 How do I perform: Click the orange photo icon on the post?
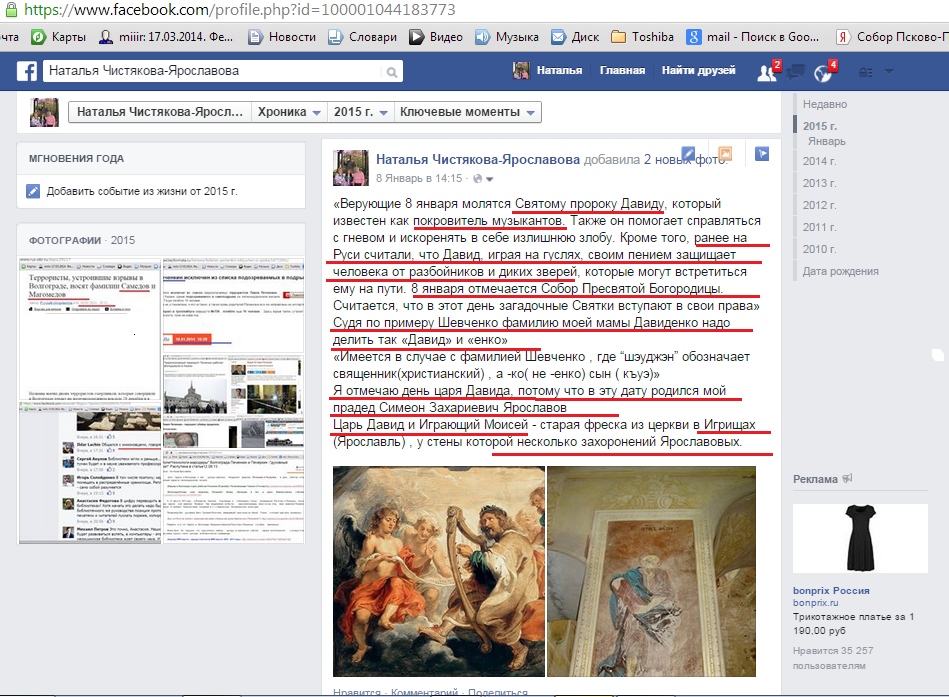tap(724, 154)
